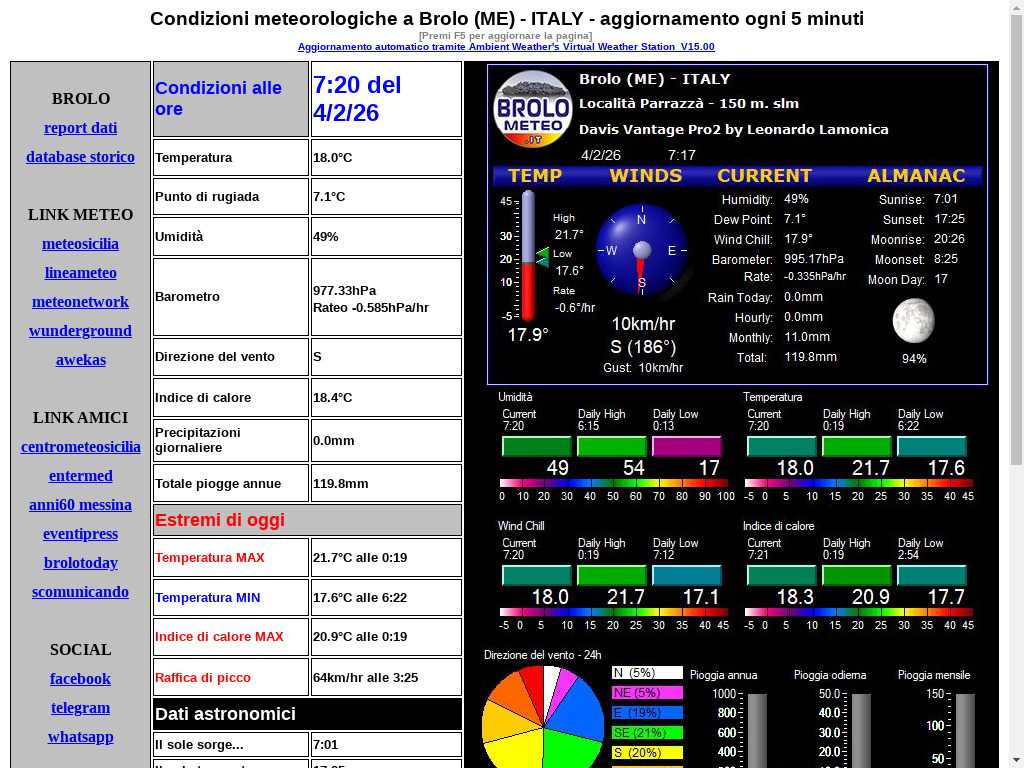Click the moon phase image

913,322
